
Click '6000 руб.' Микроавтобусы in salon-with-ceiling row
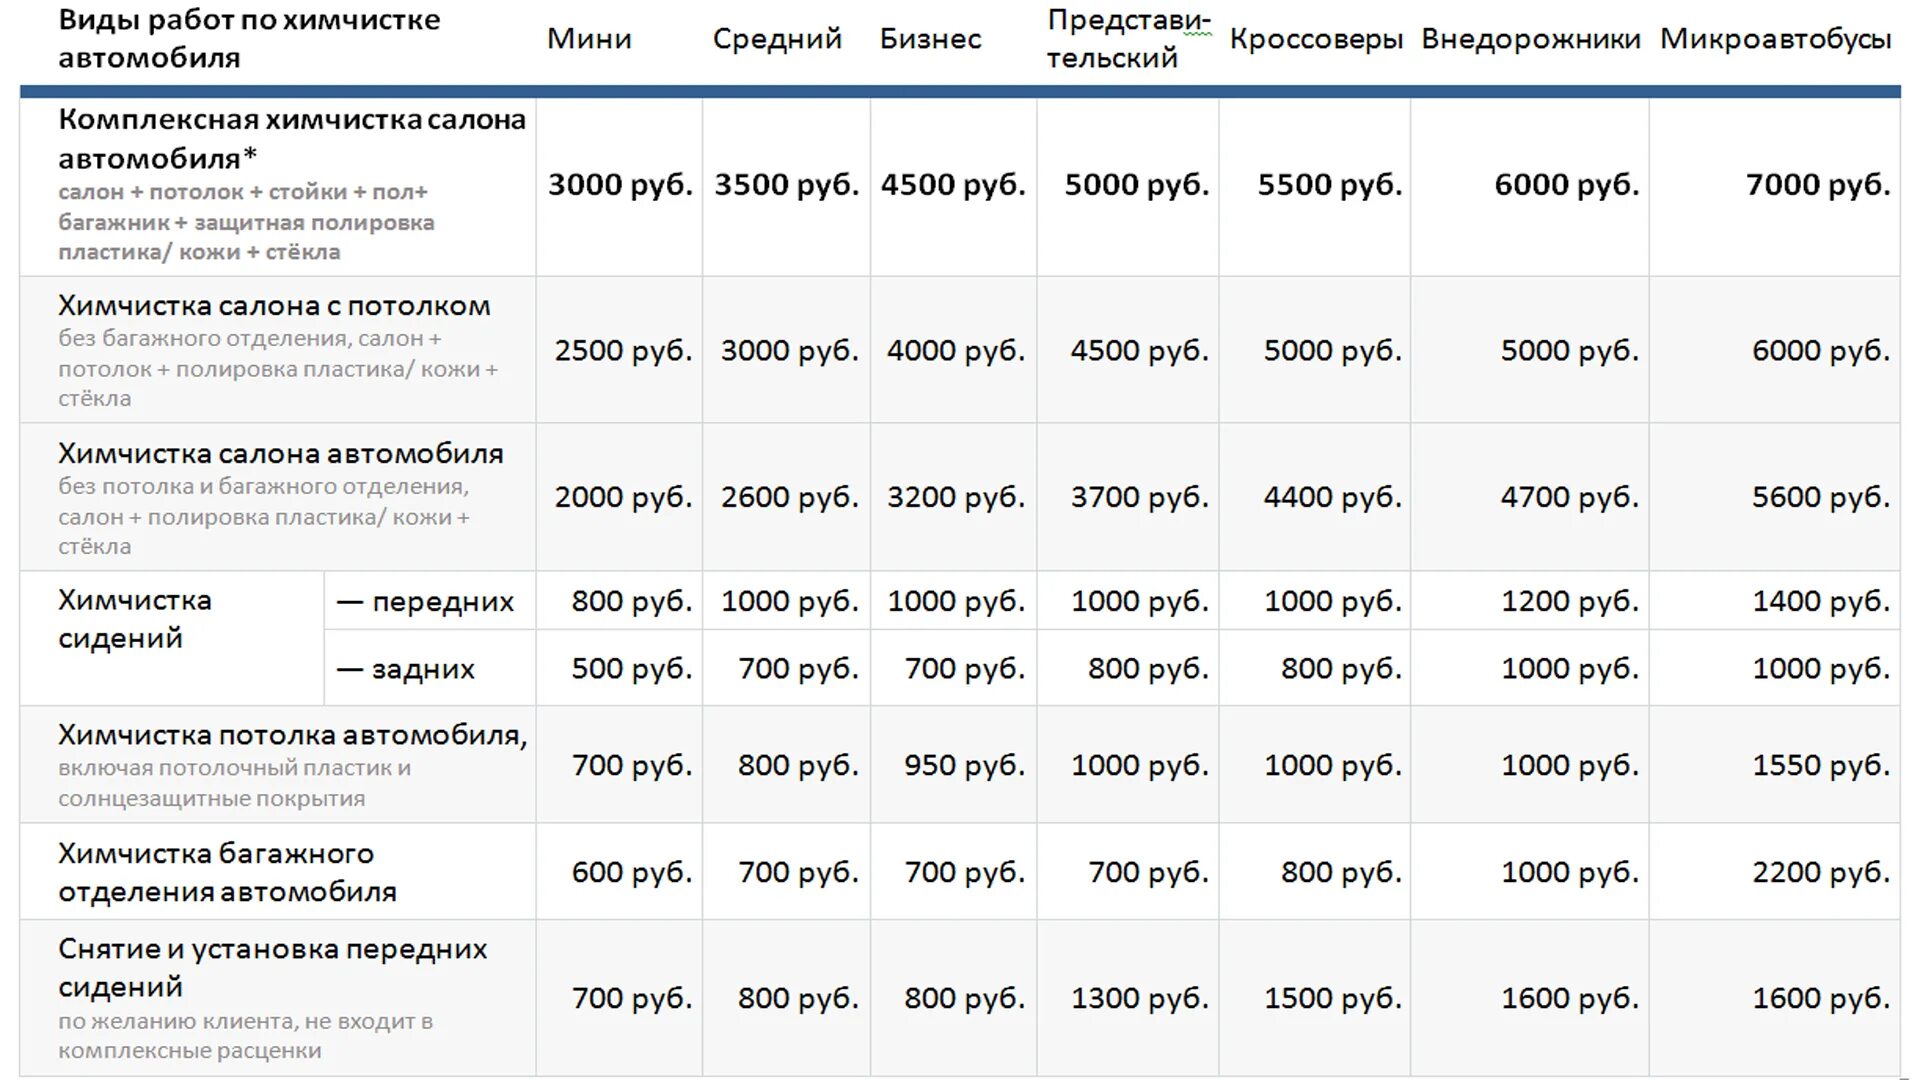click(x=1821, y=350)
